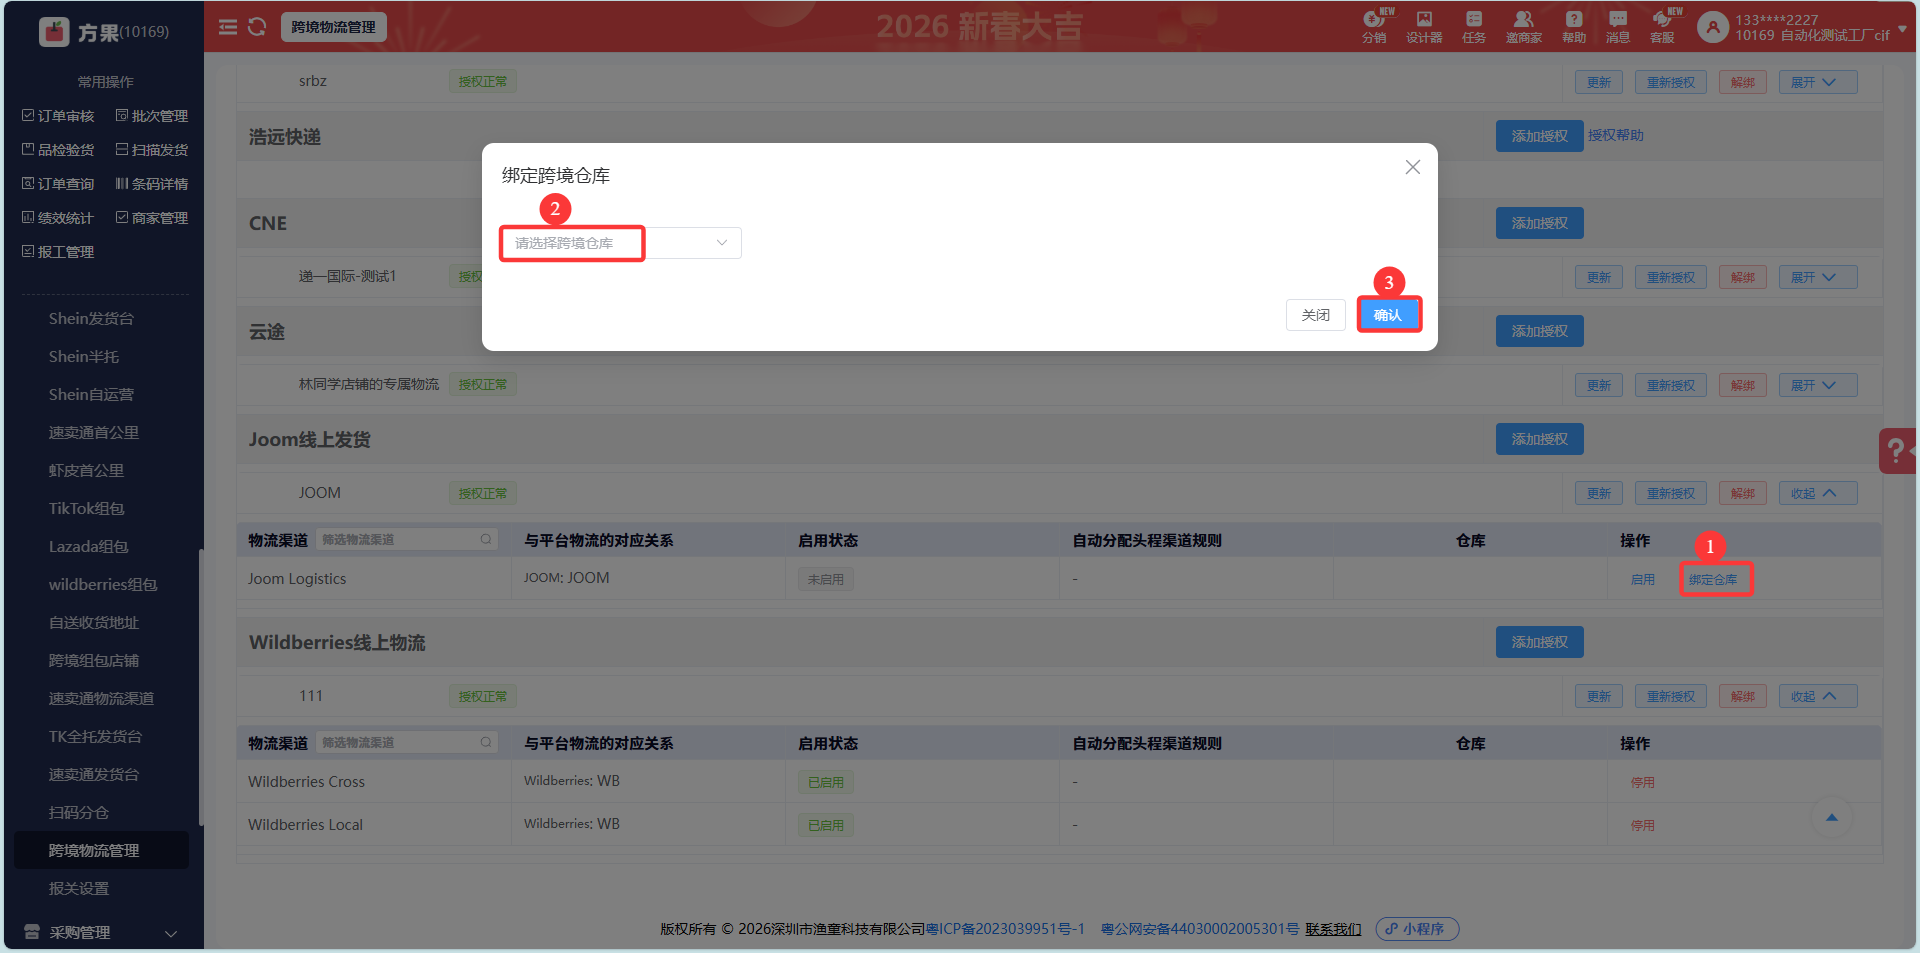Expand the 采购管理 sidebar section
This screenshot has width=1920, height=953.
[x=100, y=932]
